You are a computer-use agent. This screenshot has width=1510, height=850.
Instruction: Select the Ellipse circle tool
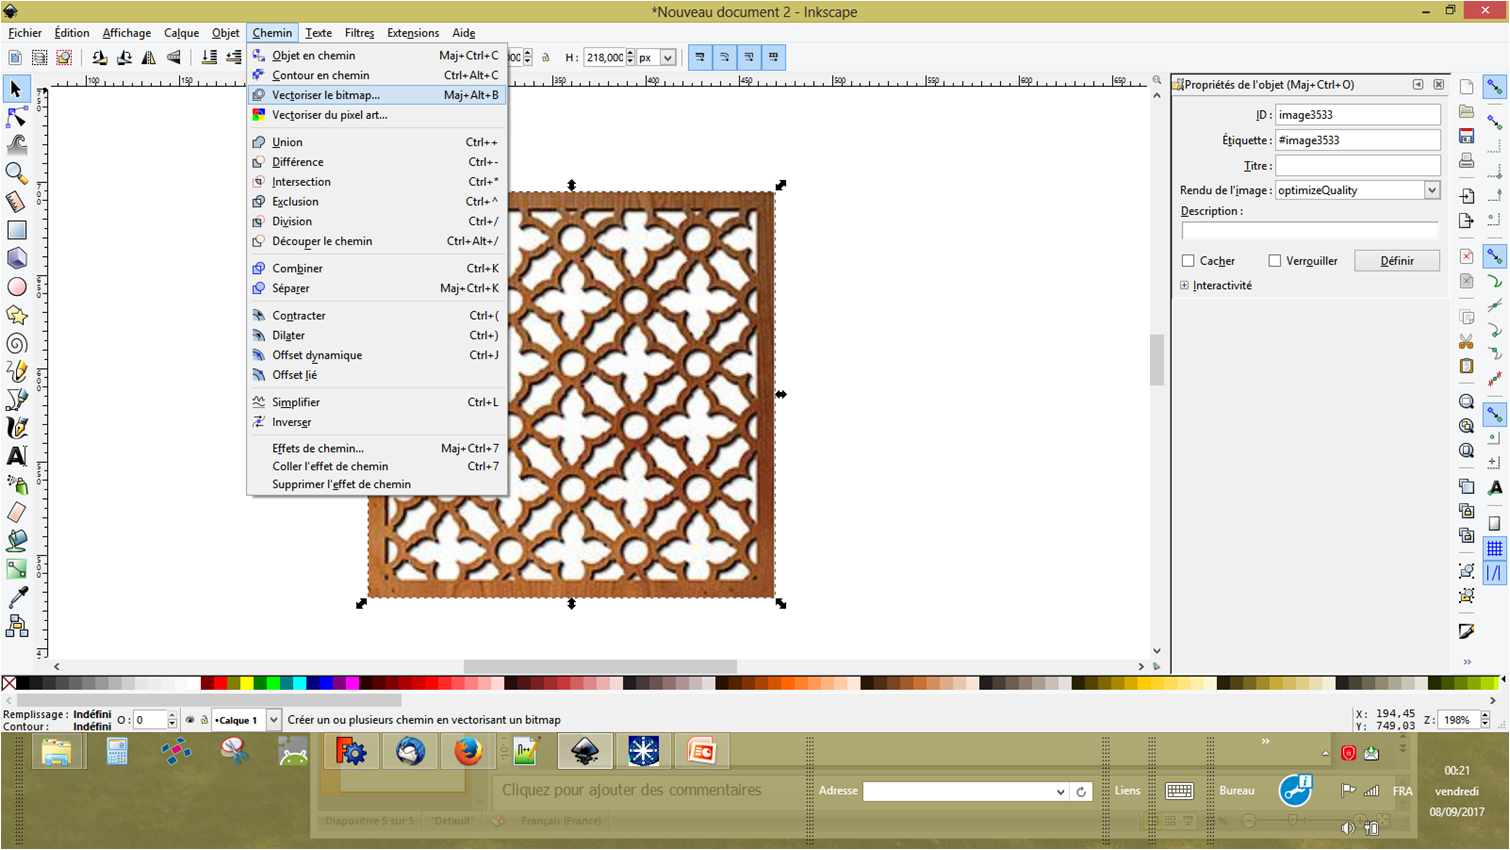tap(16, 287)
